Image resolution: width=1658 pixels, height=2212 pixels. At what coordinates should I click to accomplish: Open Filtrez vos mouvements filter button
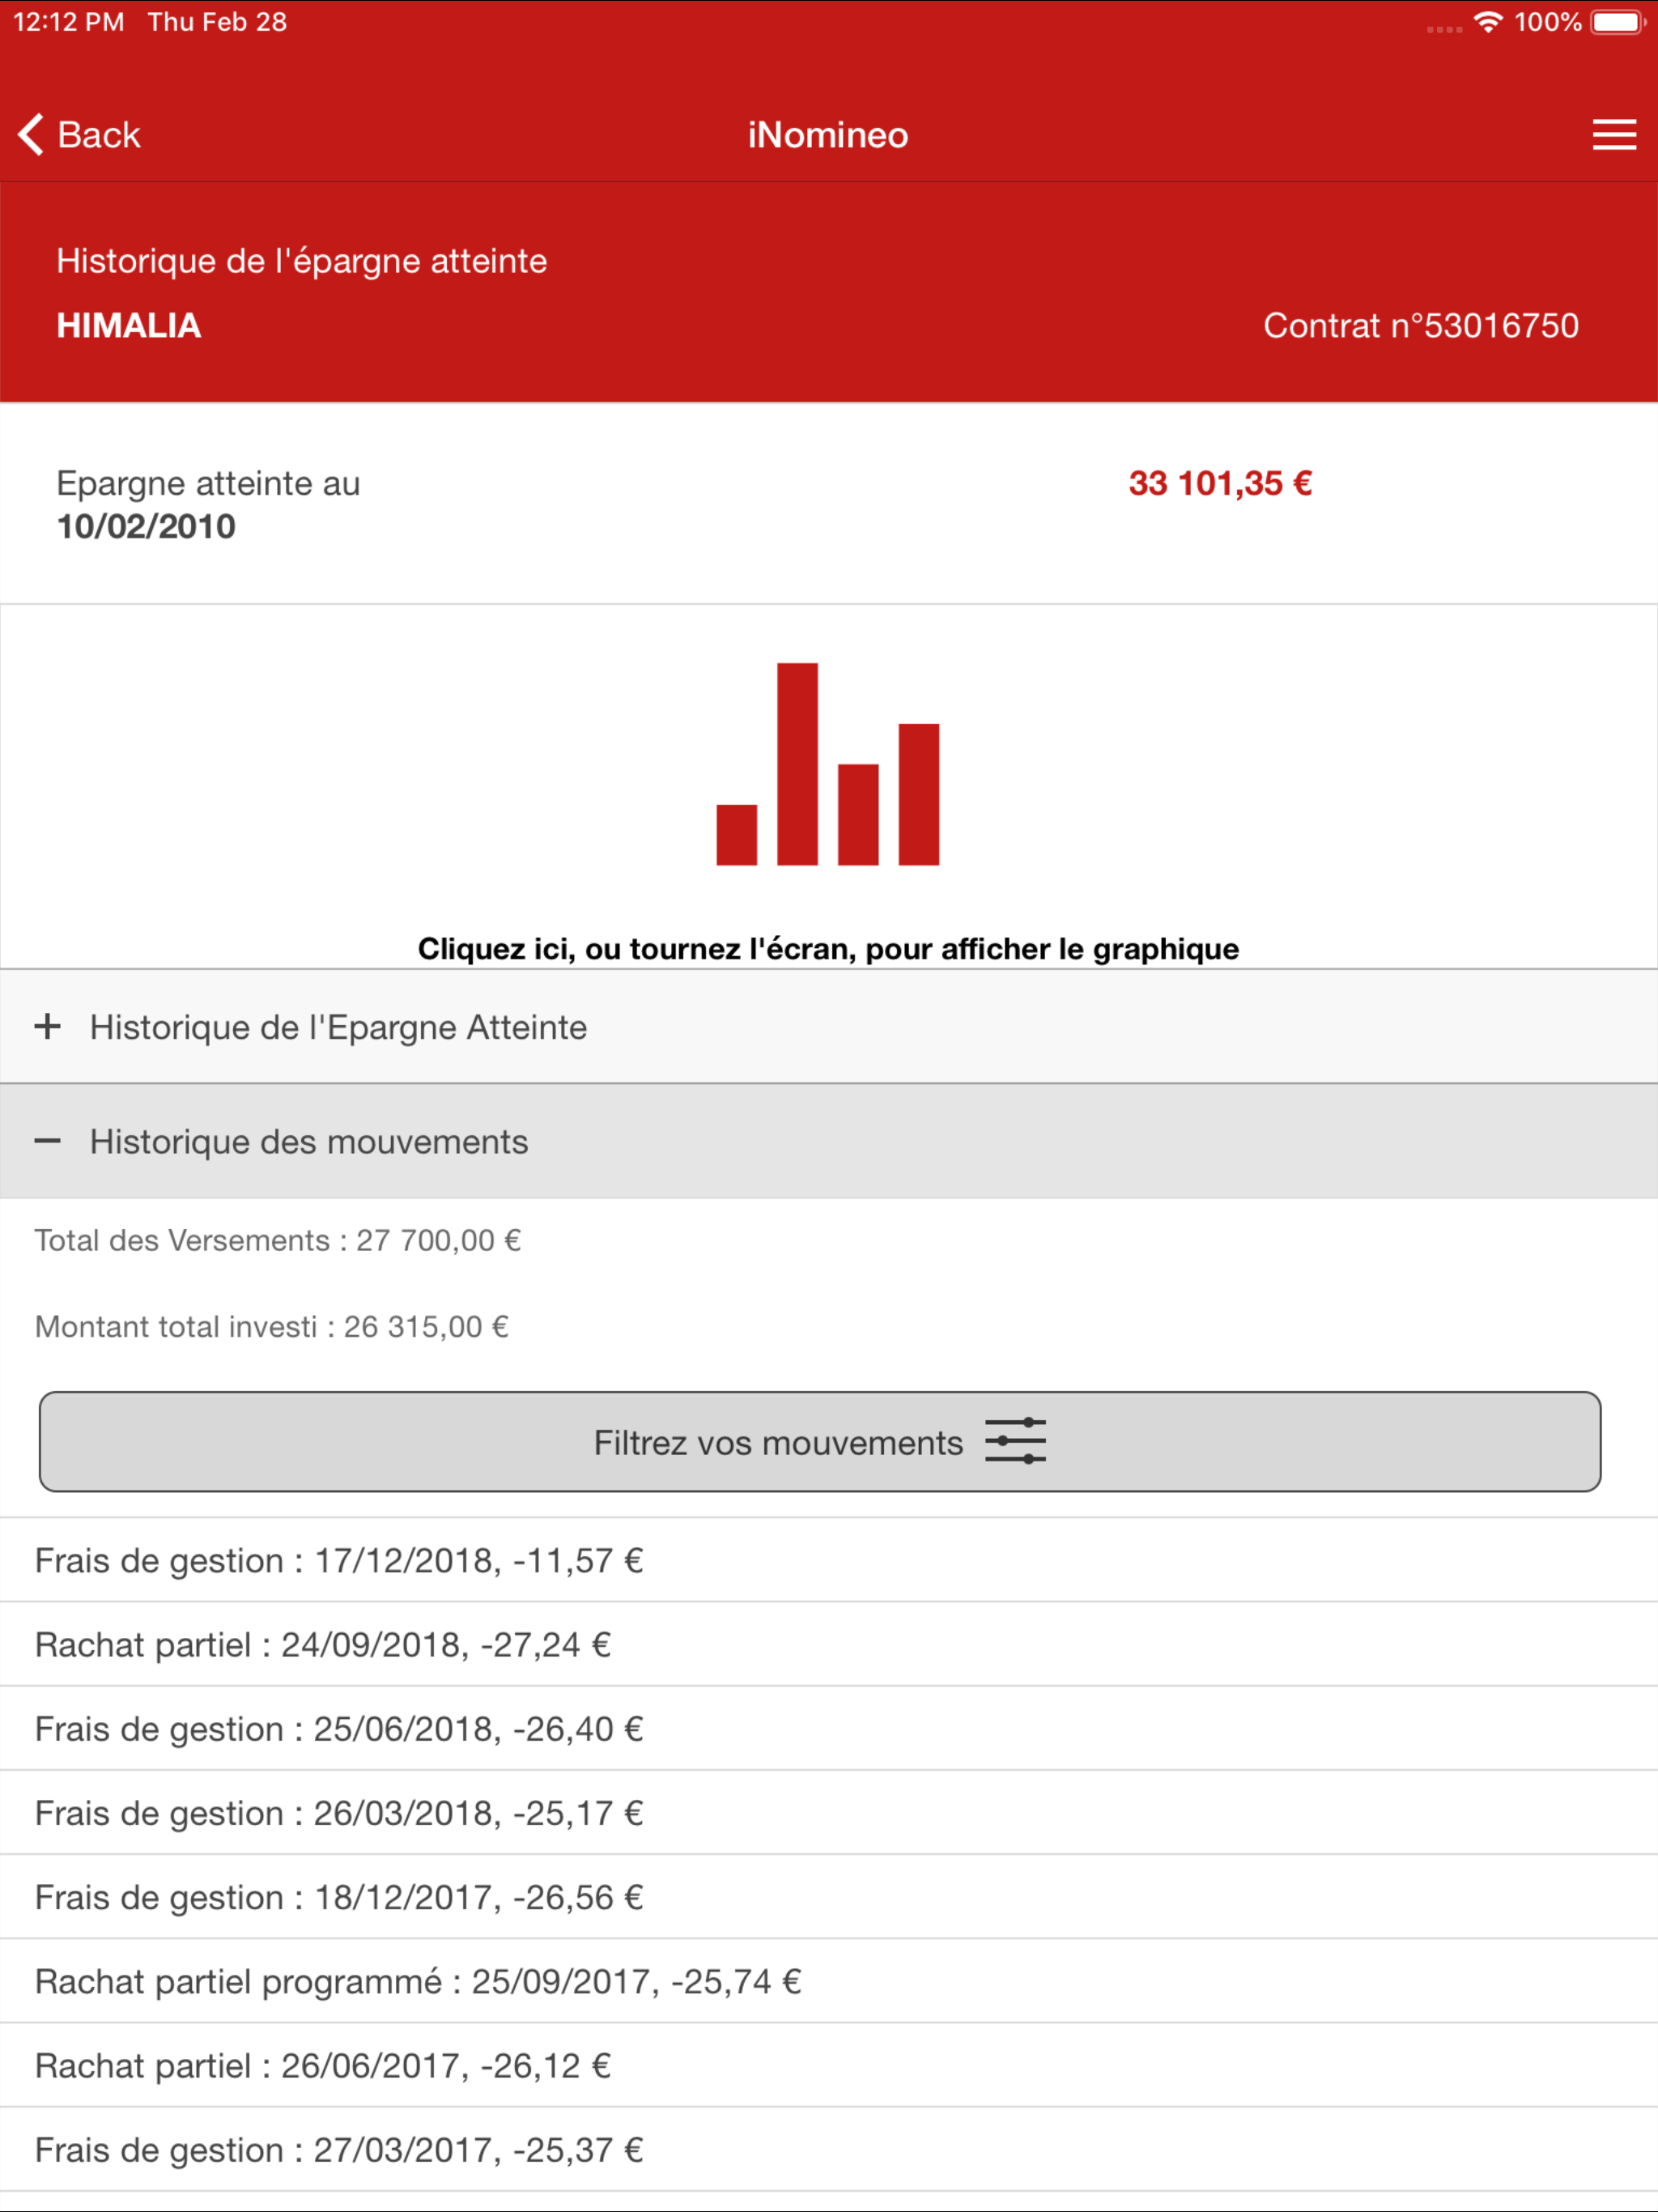point(820,1442)
